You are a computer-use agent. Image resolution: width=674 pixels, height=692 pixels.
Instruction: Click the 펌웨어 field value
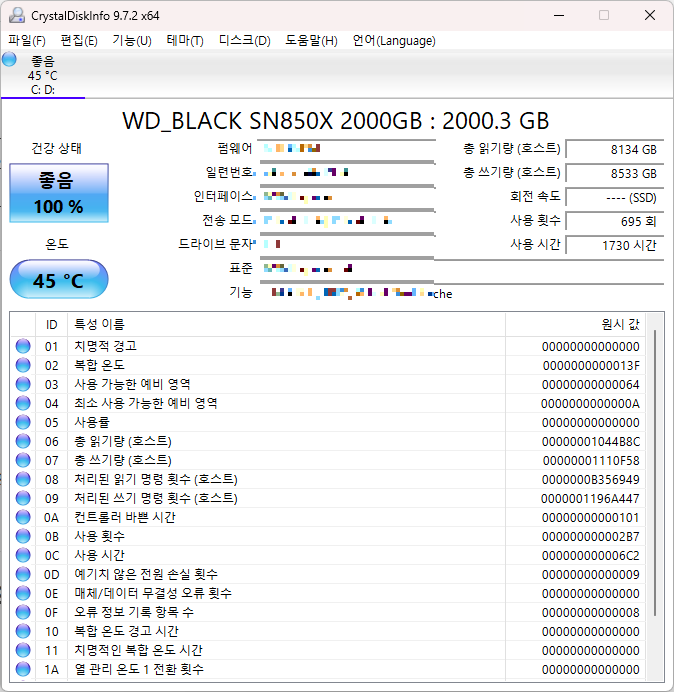pos(347,149)
